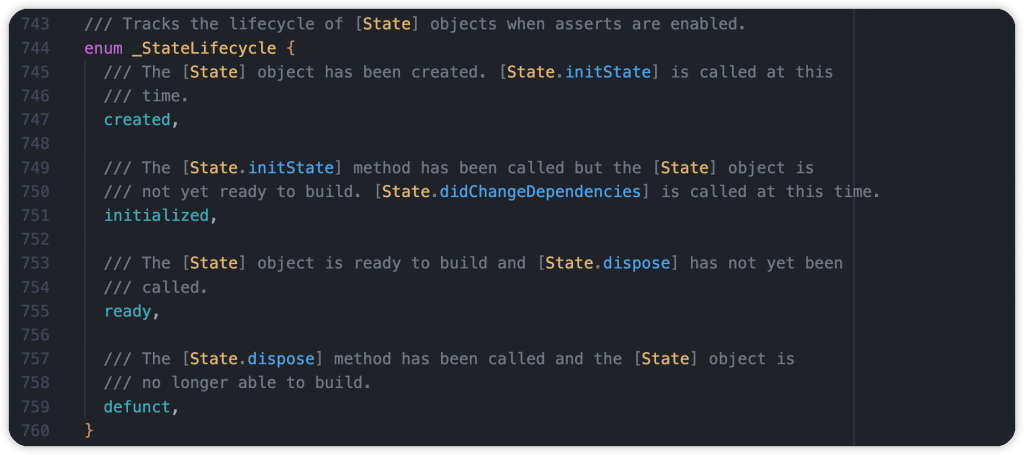Click the defunct enum value
The image size is (1024, 455).
coord(136,407)
